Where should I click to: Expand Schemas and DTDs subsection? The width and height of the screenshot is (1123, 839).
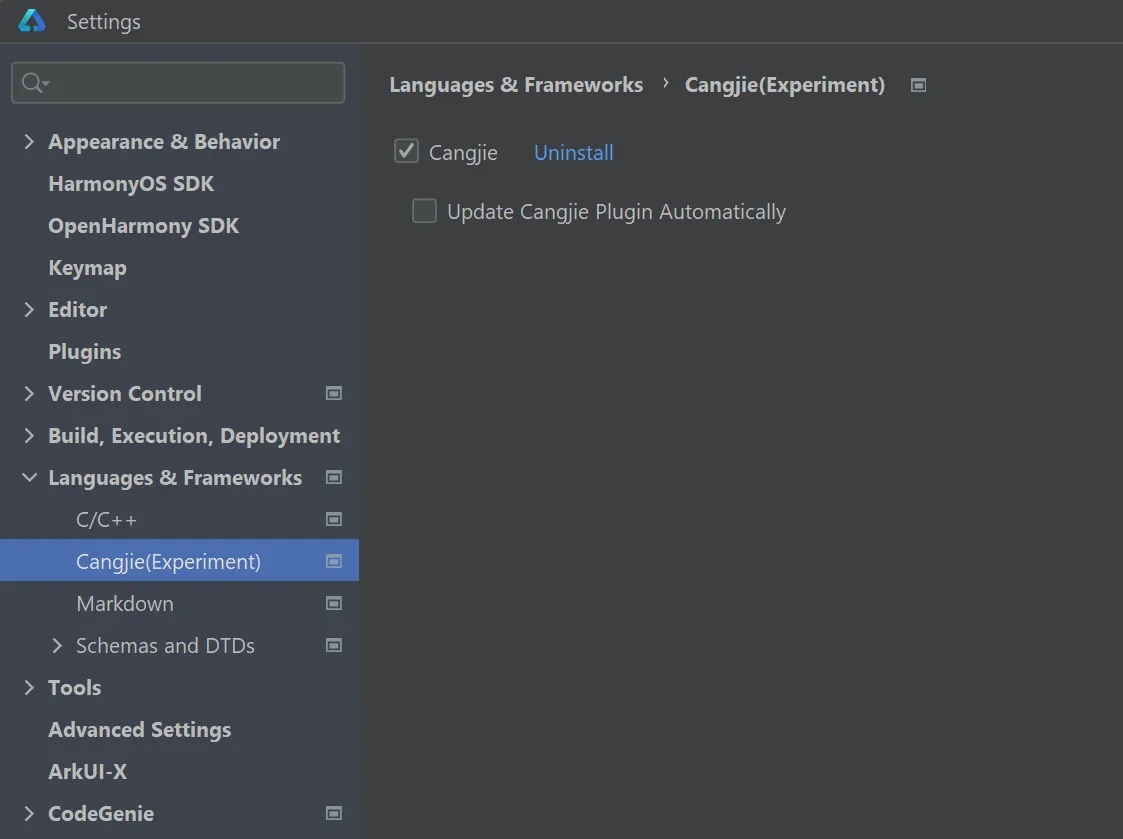pos(57,646)
